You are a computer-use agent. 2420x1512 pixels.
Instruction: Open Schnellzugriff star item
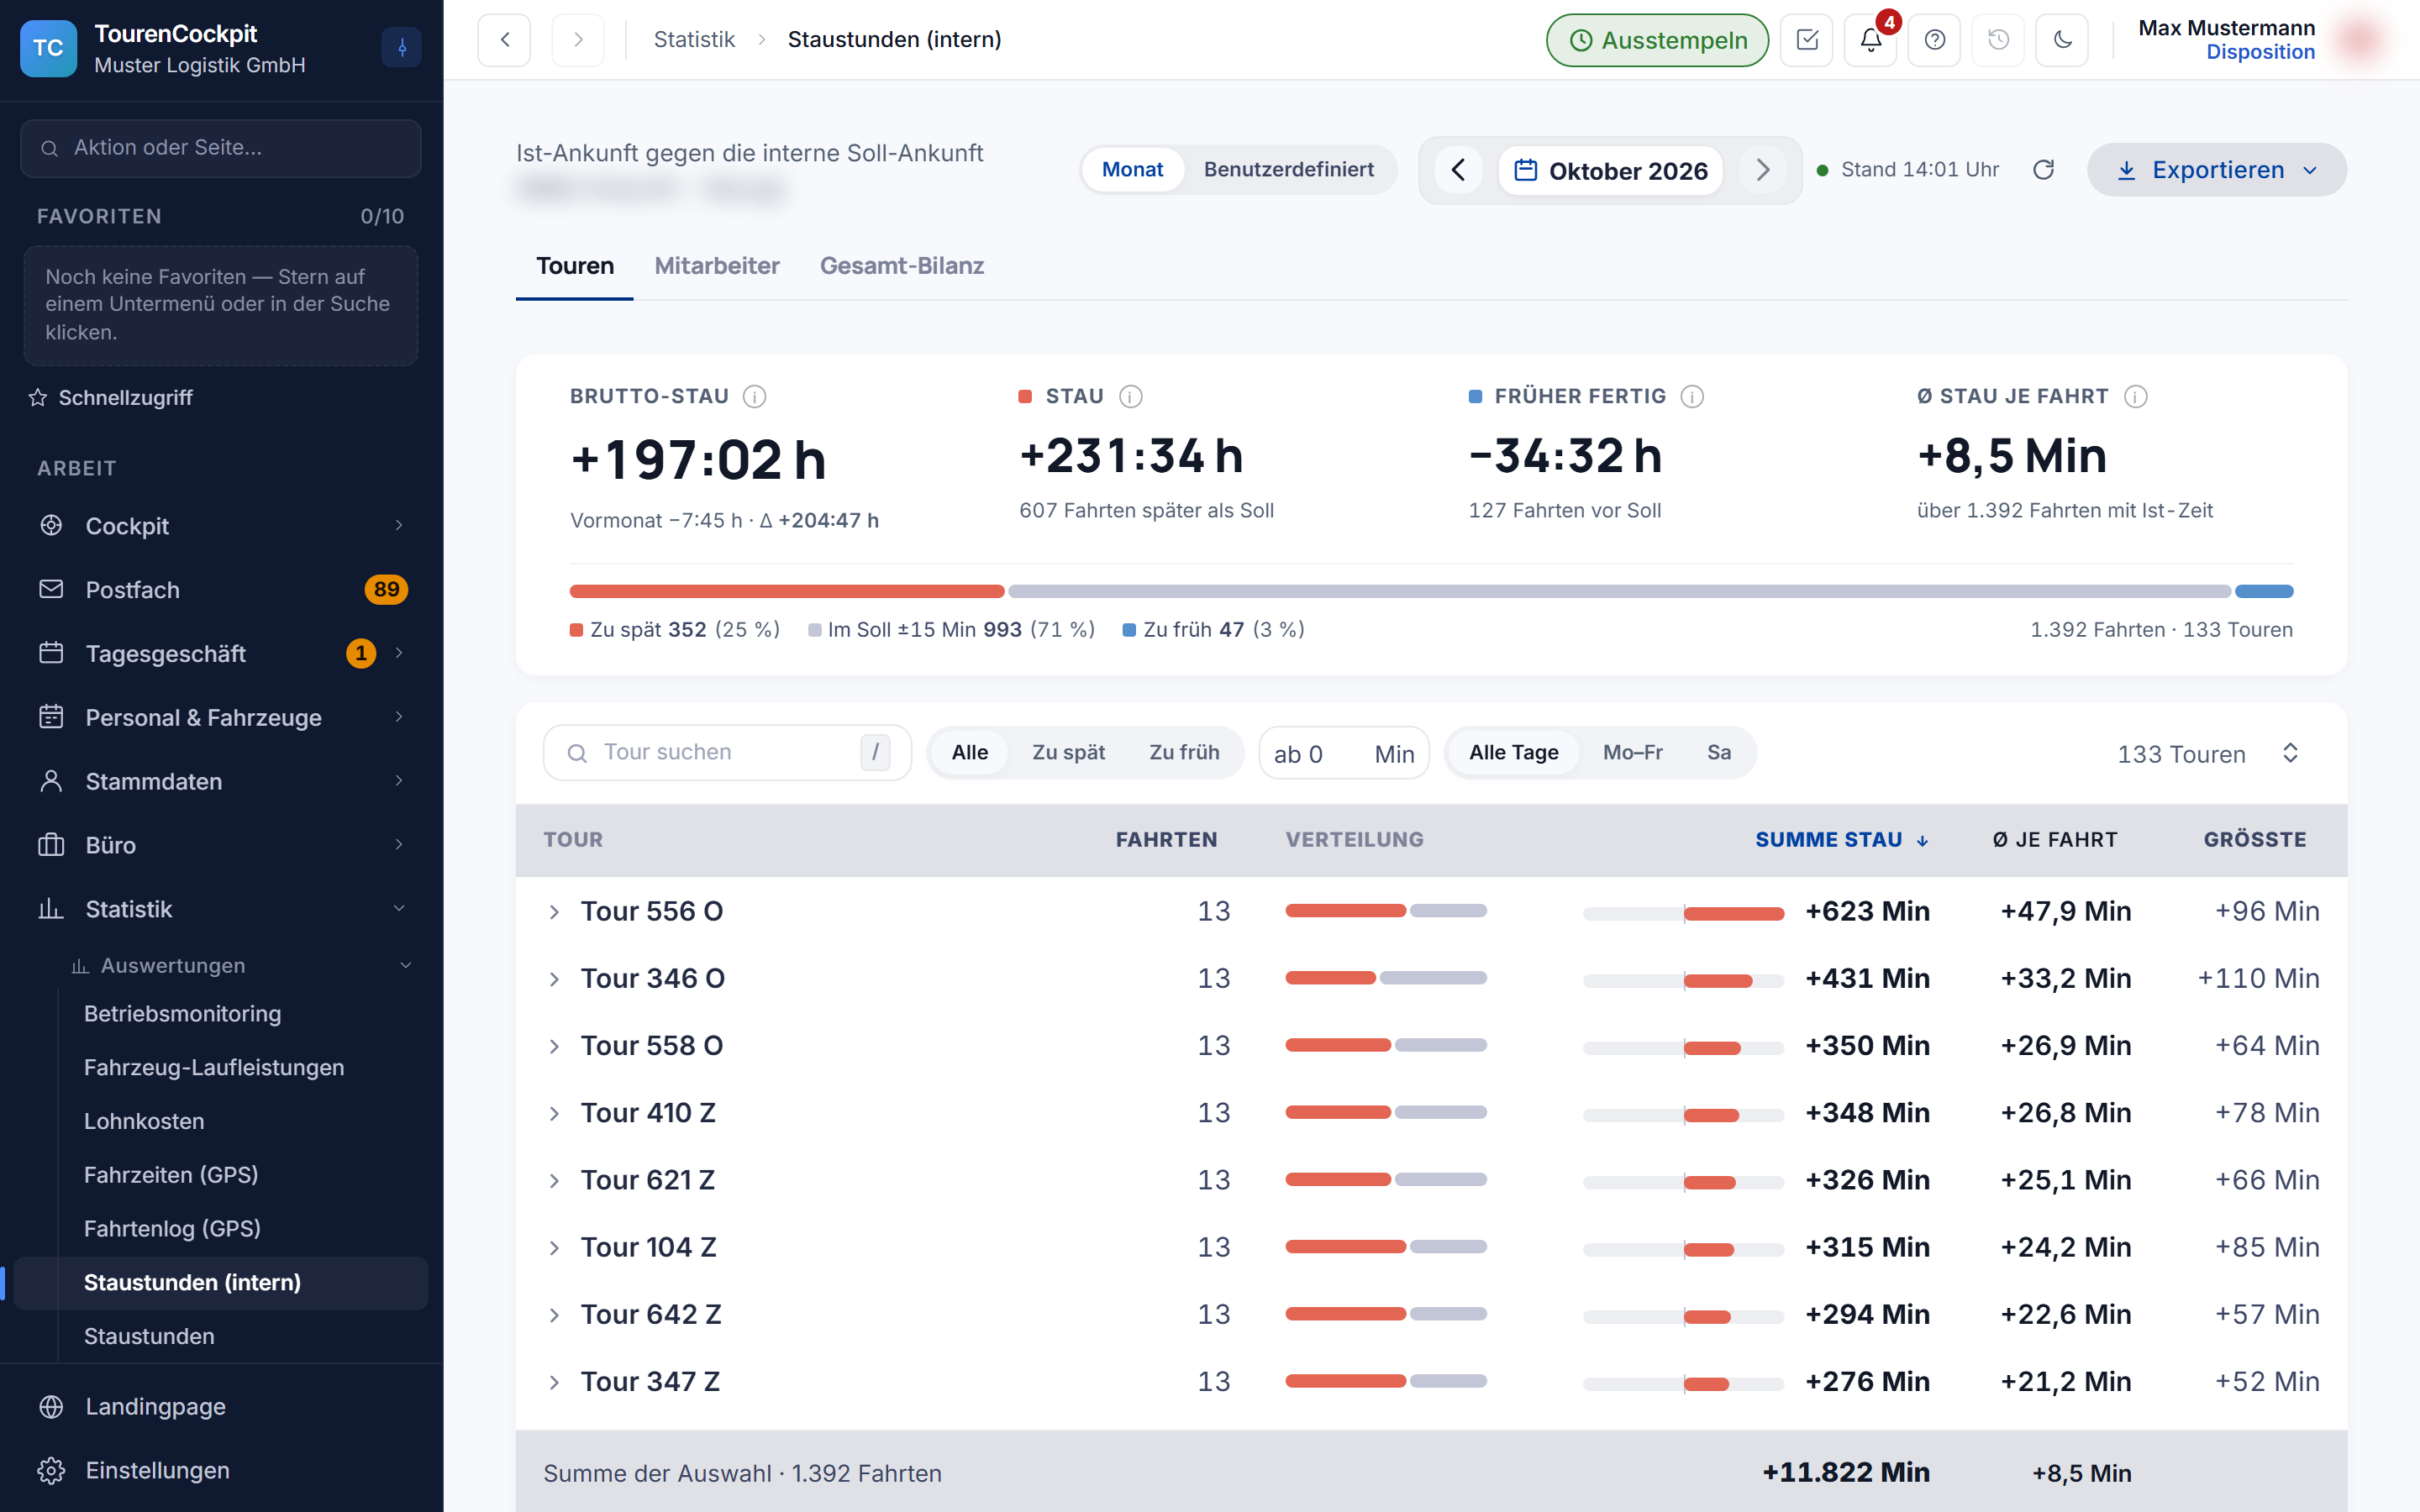(110, 398)
